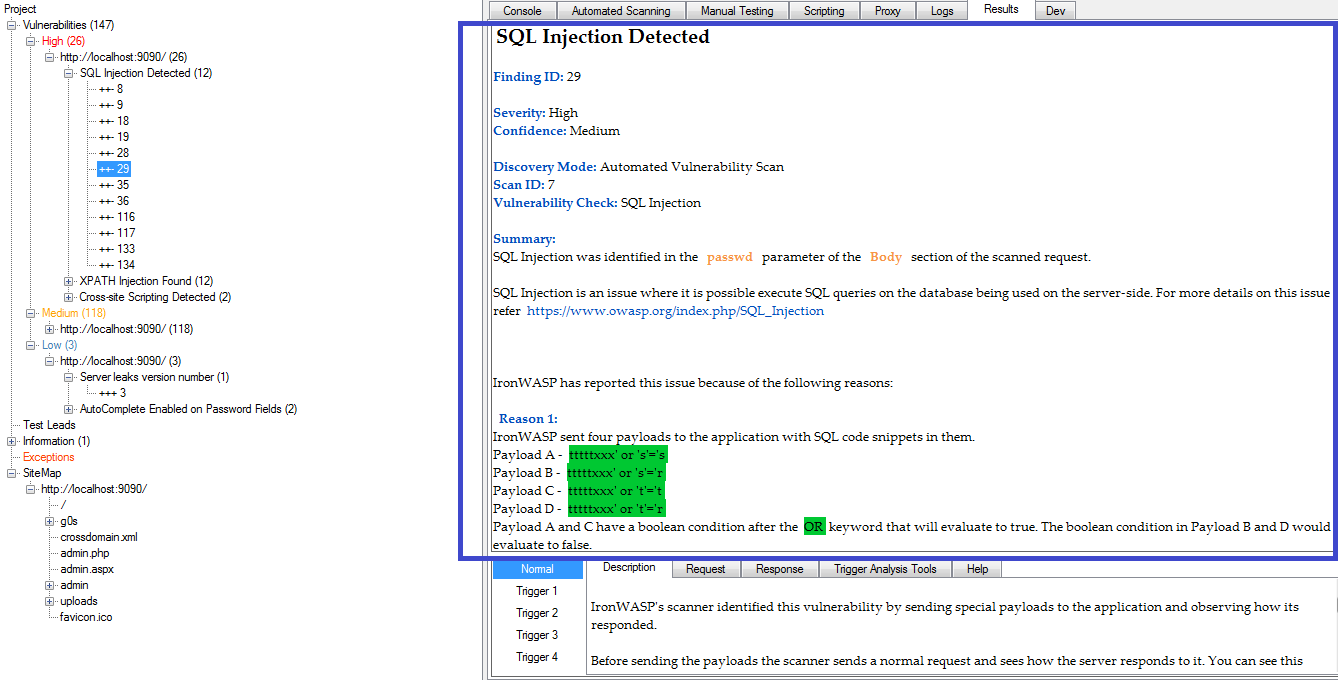Viewport: 1338px width, 680px height.
Task: Open the Console tab
Action: click(524, 10)
